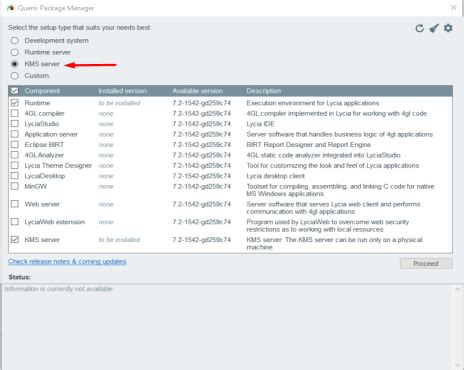Close the Querix Package Manager window
The image size is (464, 370).
coord(453,7)
